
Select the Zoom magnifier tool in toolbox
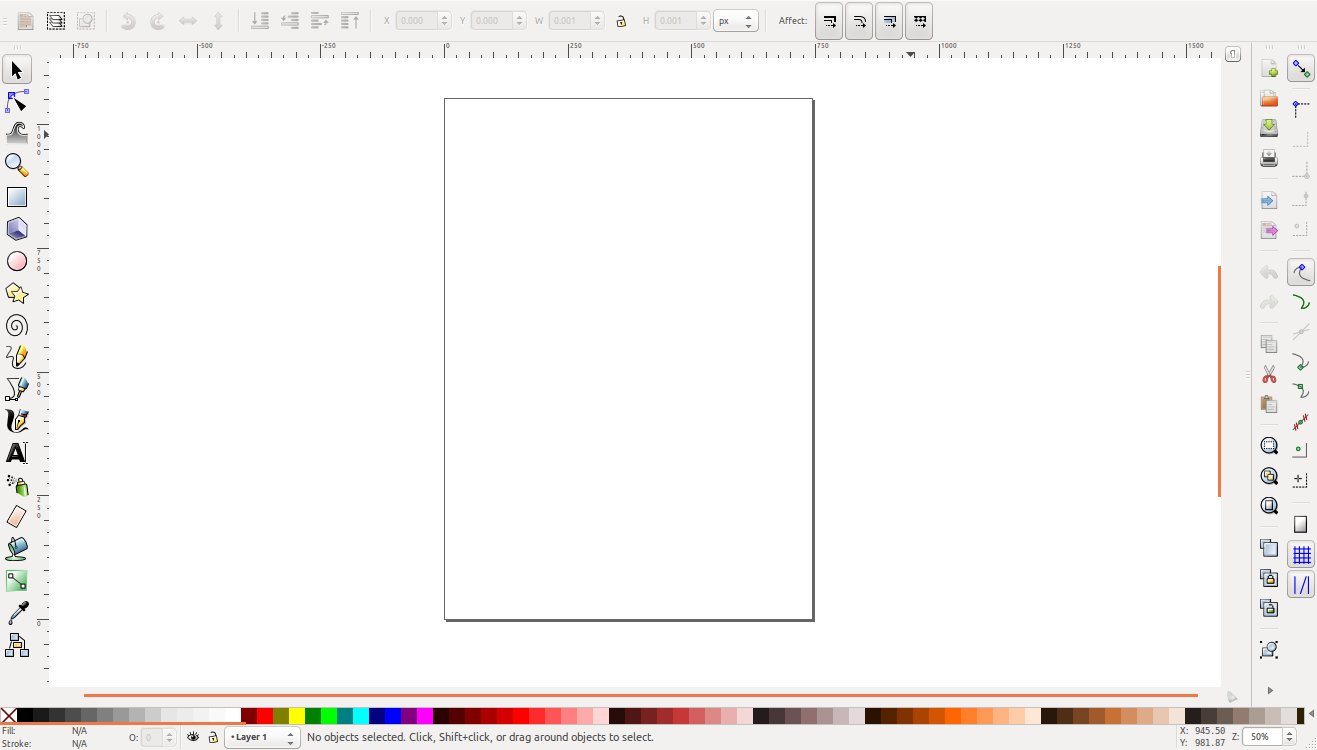17,165
